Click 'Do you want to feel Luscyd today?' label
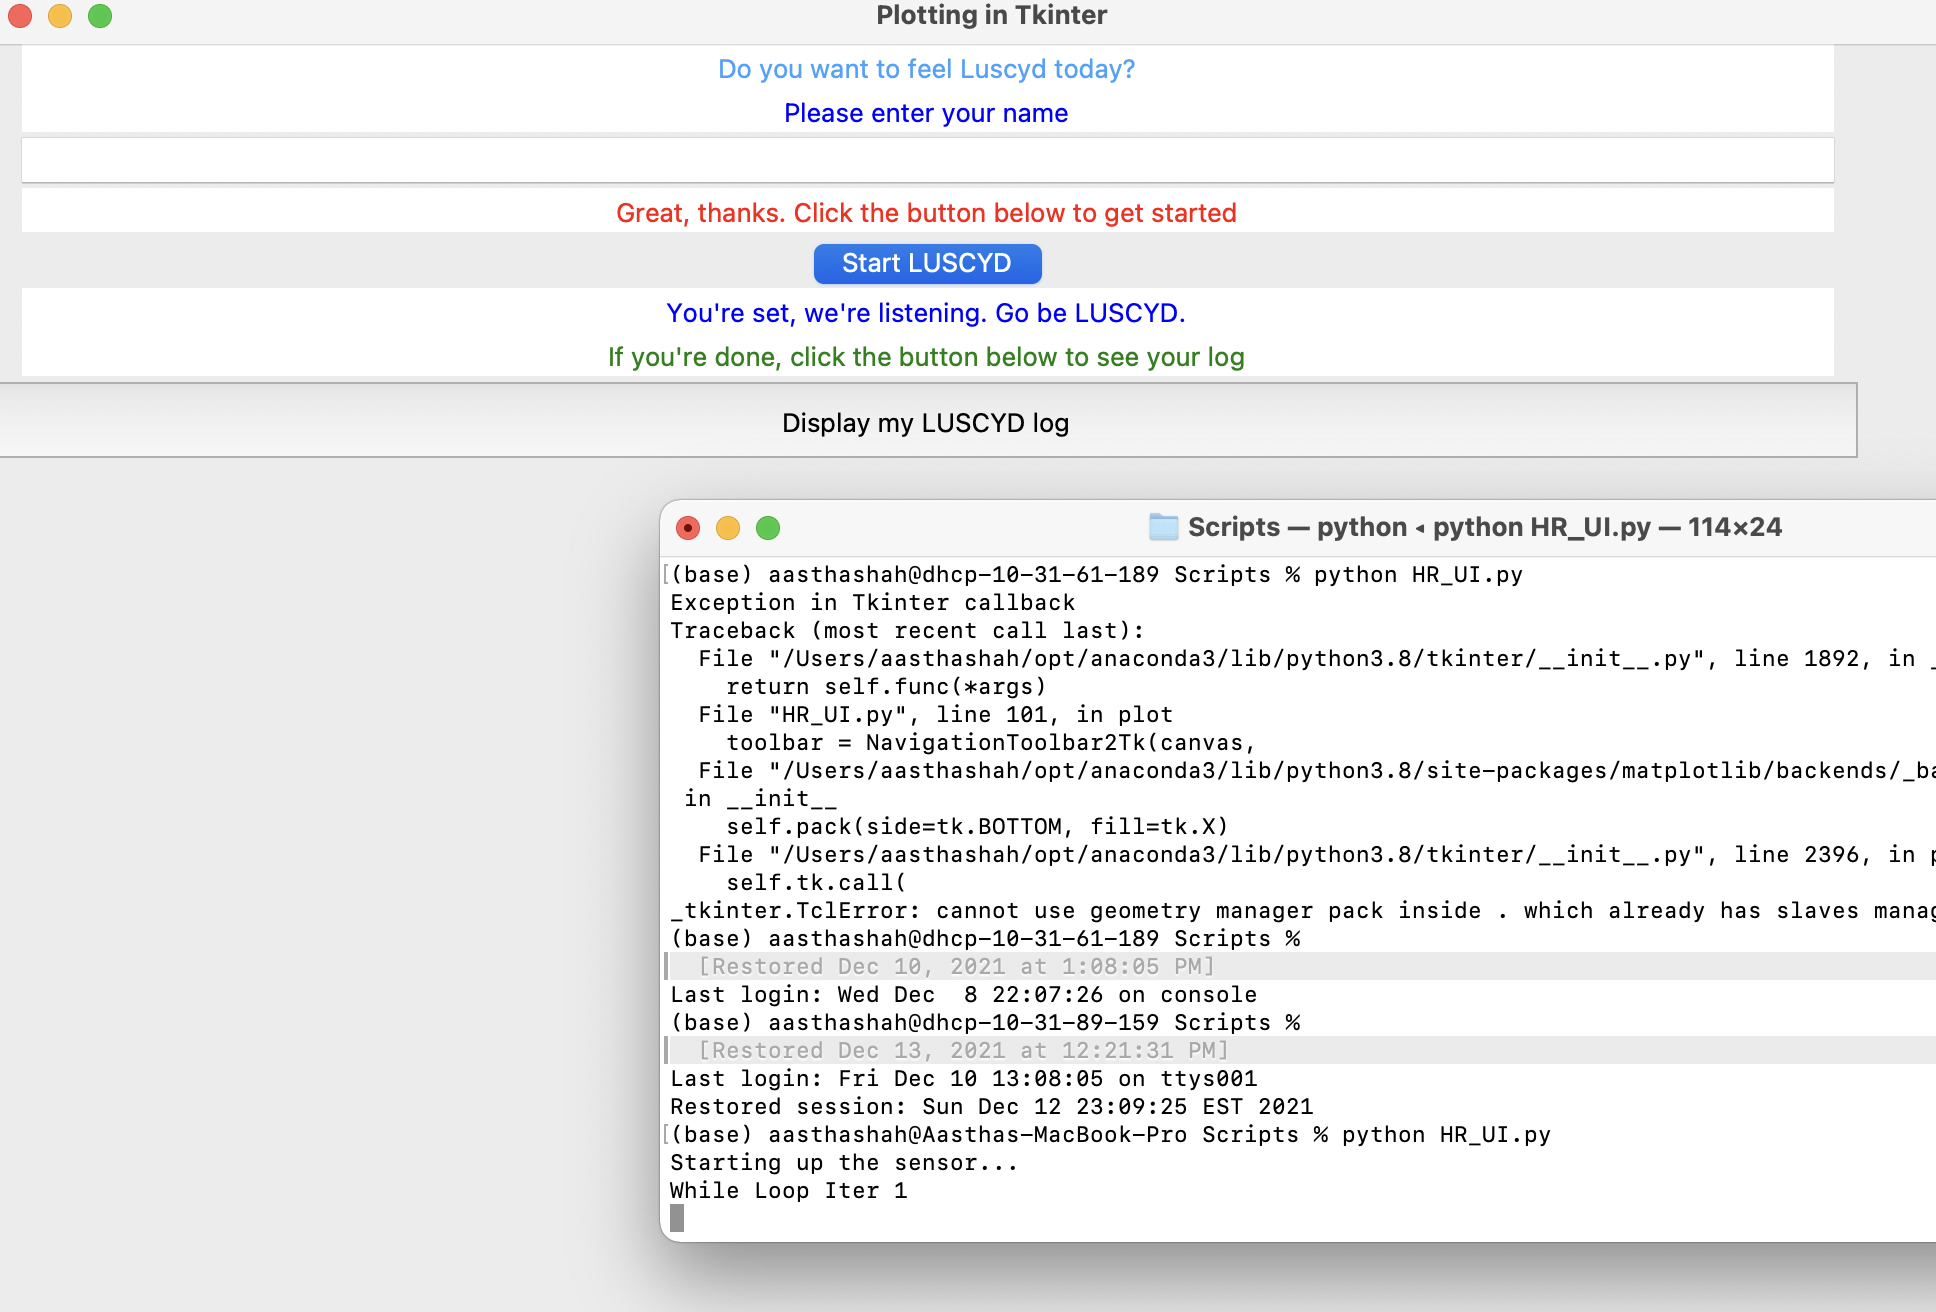Image resolution: width=1936 pixels, height=1312 pixels. click(926, 69)
